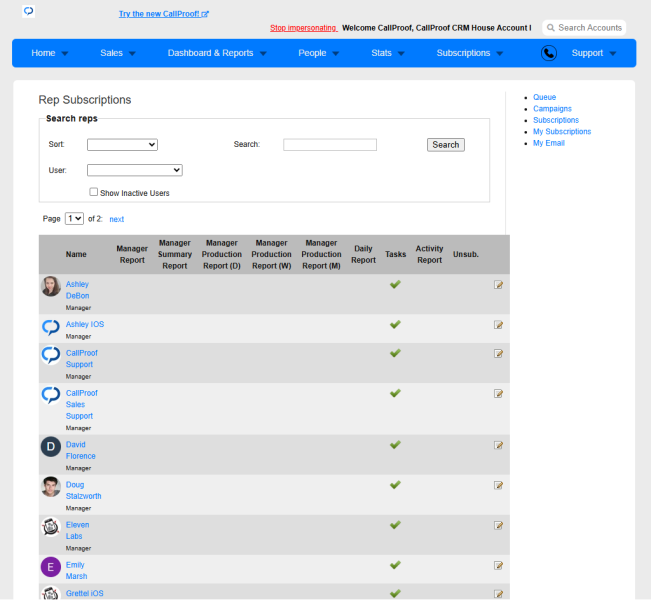The height and width of the screenshot is (600, 651).
Task: Open Ashley DeBon's name link
Action: click(x=77, y=290)
